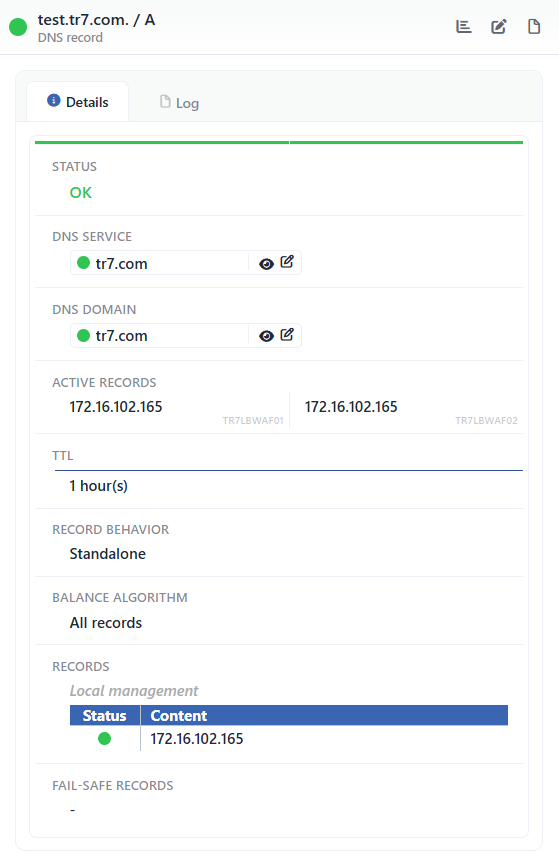Click the Status column header
The width and height of the screenshot is (559, 853).
(104, 715)
